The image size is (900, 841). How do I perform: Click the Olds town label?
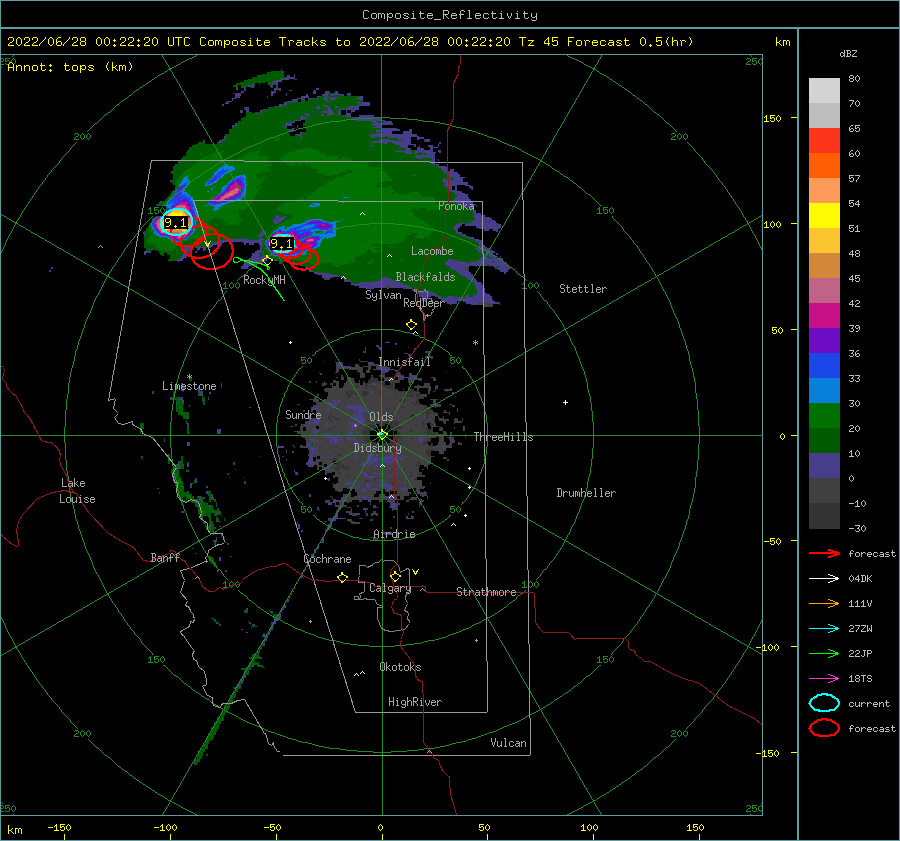point(381,417)
